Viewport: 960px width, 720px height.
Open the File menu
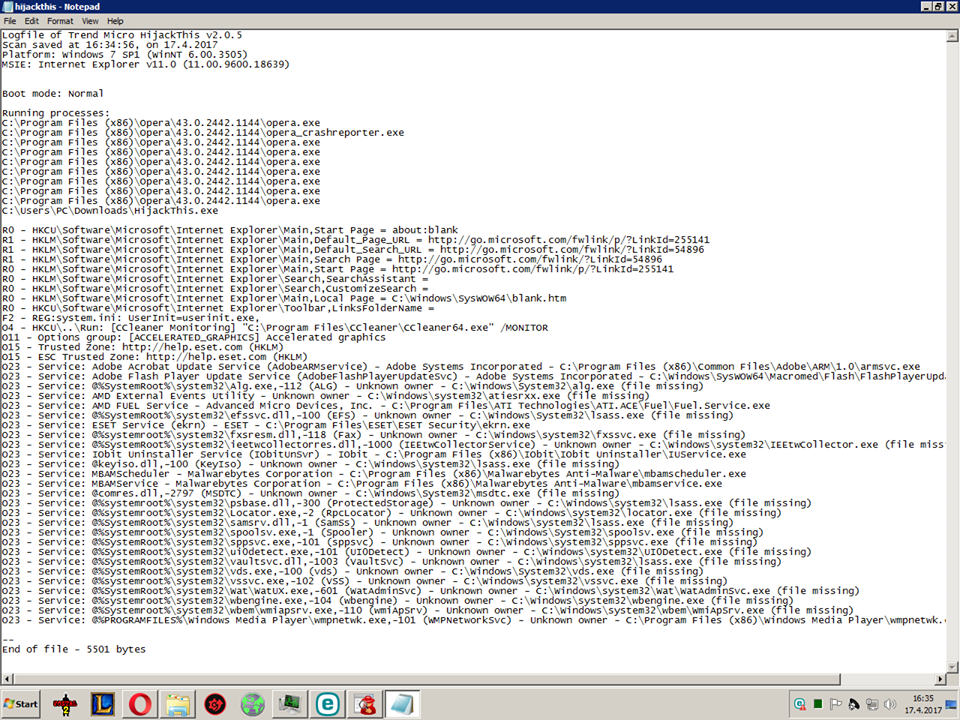tap(10, 21)
